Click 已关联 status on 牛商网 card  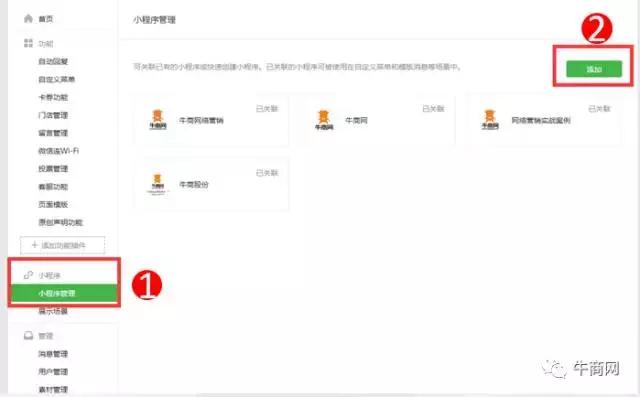433,109
